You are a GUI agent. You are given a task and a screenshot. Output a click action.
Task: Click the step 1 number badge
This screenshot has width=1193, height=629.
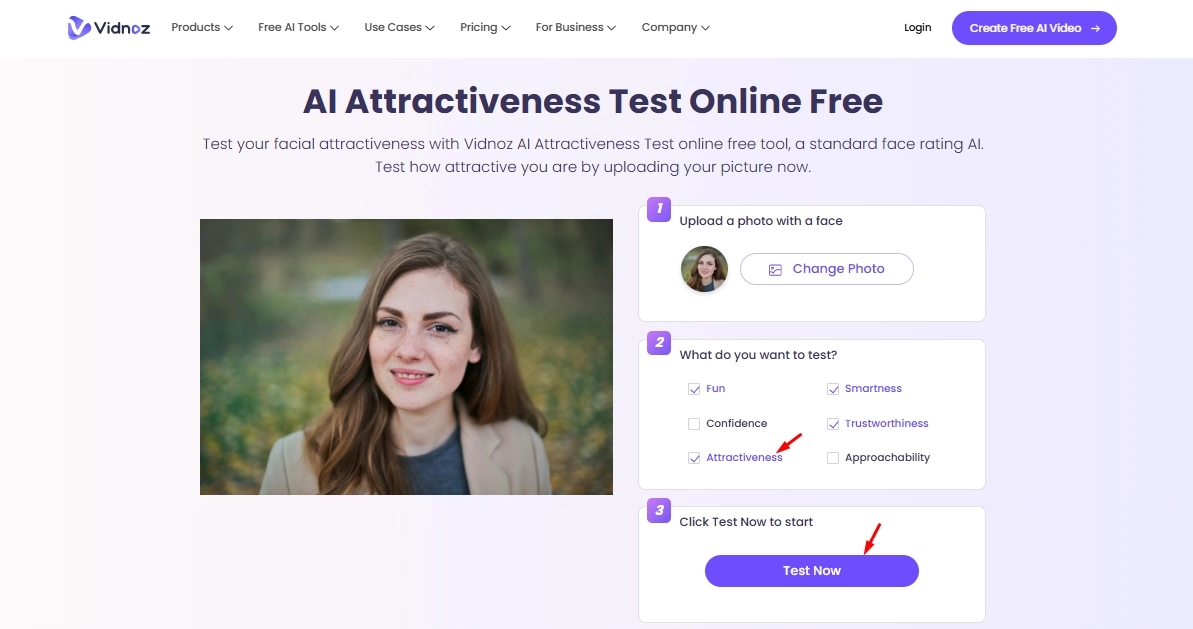(659, 208)
